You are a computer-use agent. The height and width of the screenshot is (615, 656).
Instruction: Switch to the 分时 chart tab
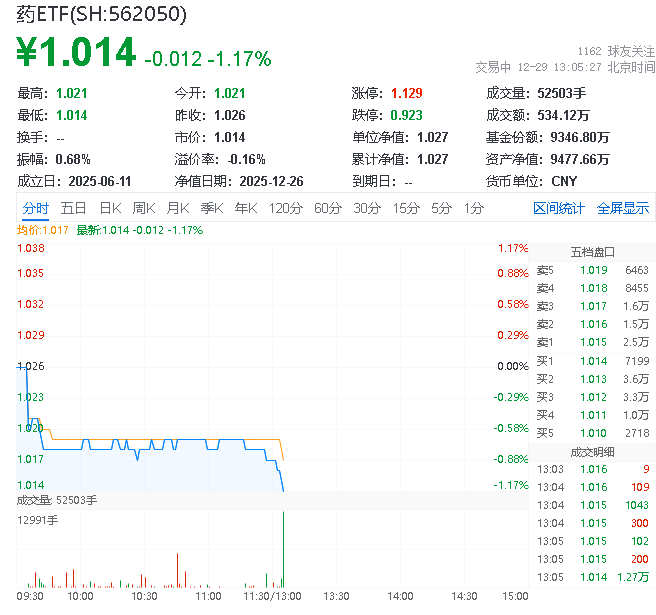tap(35, 208)
